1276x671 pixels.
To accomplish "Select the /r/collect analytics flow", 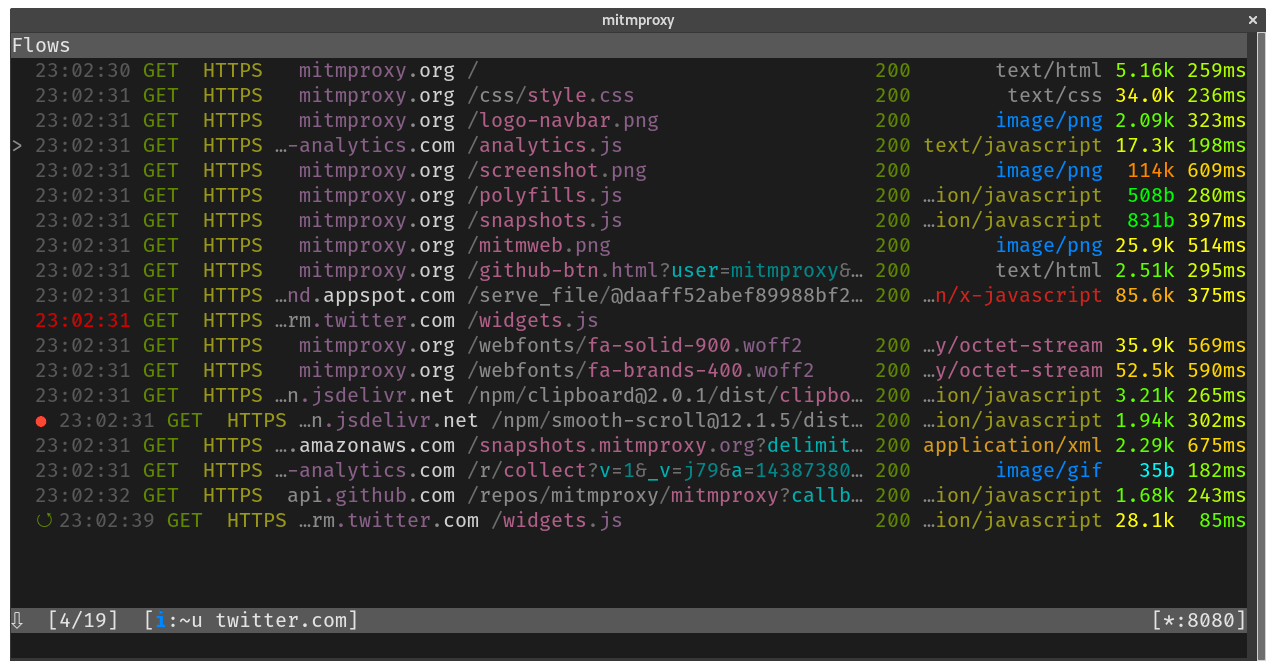I will [629, 471].
